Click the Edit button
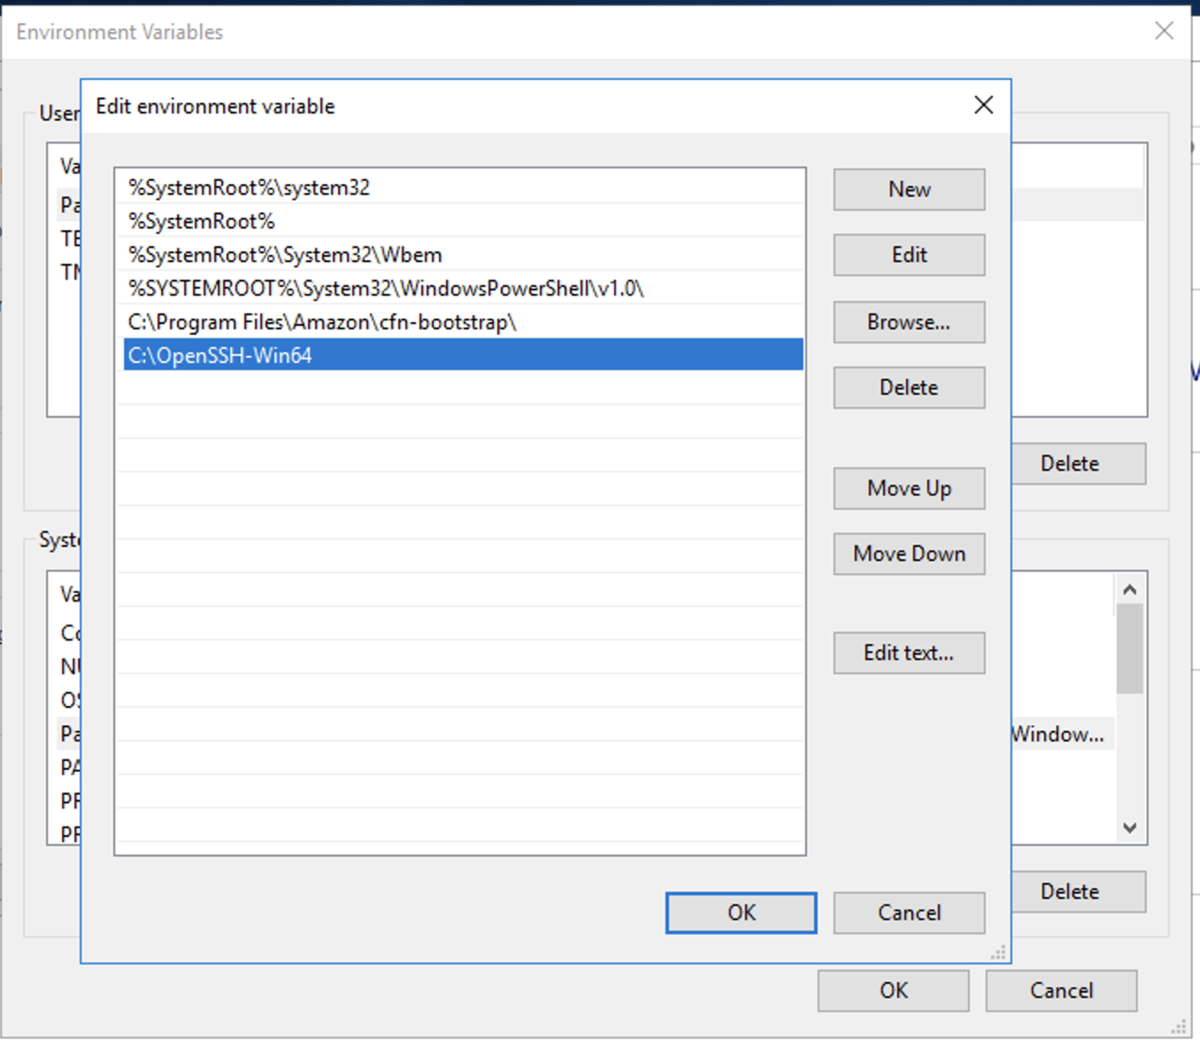Viewport: 1200px width, 1046px height. (909, 255)
